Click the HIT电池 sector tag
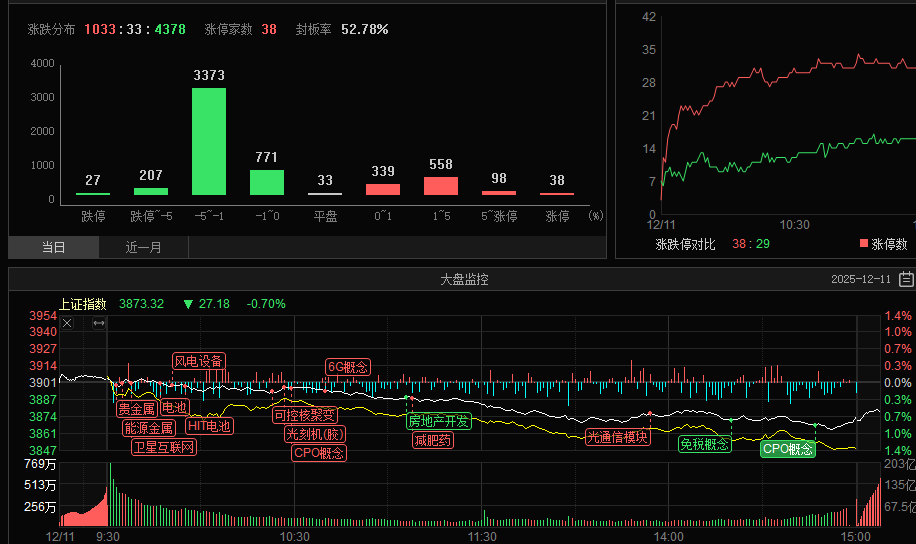Viewport: 916px width, 544px height. click(209, 426)
